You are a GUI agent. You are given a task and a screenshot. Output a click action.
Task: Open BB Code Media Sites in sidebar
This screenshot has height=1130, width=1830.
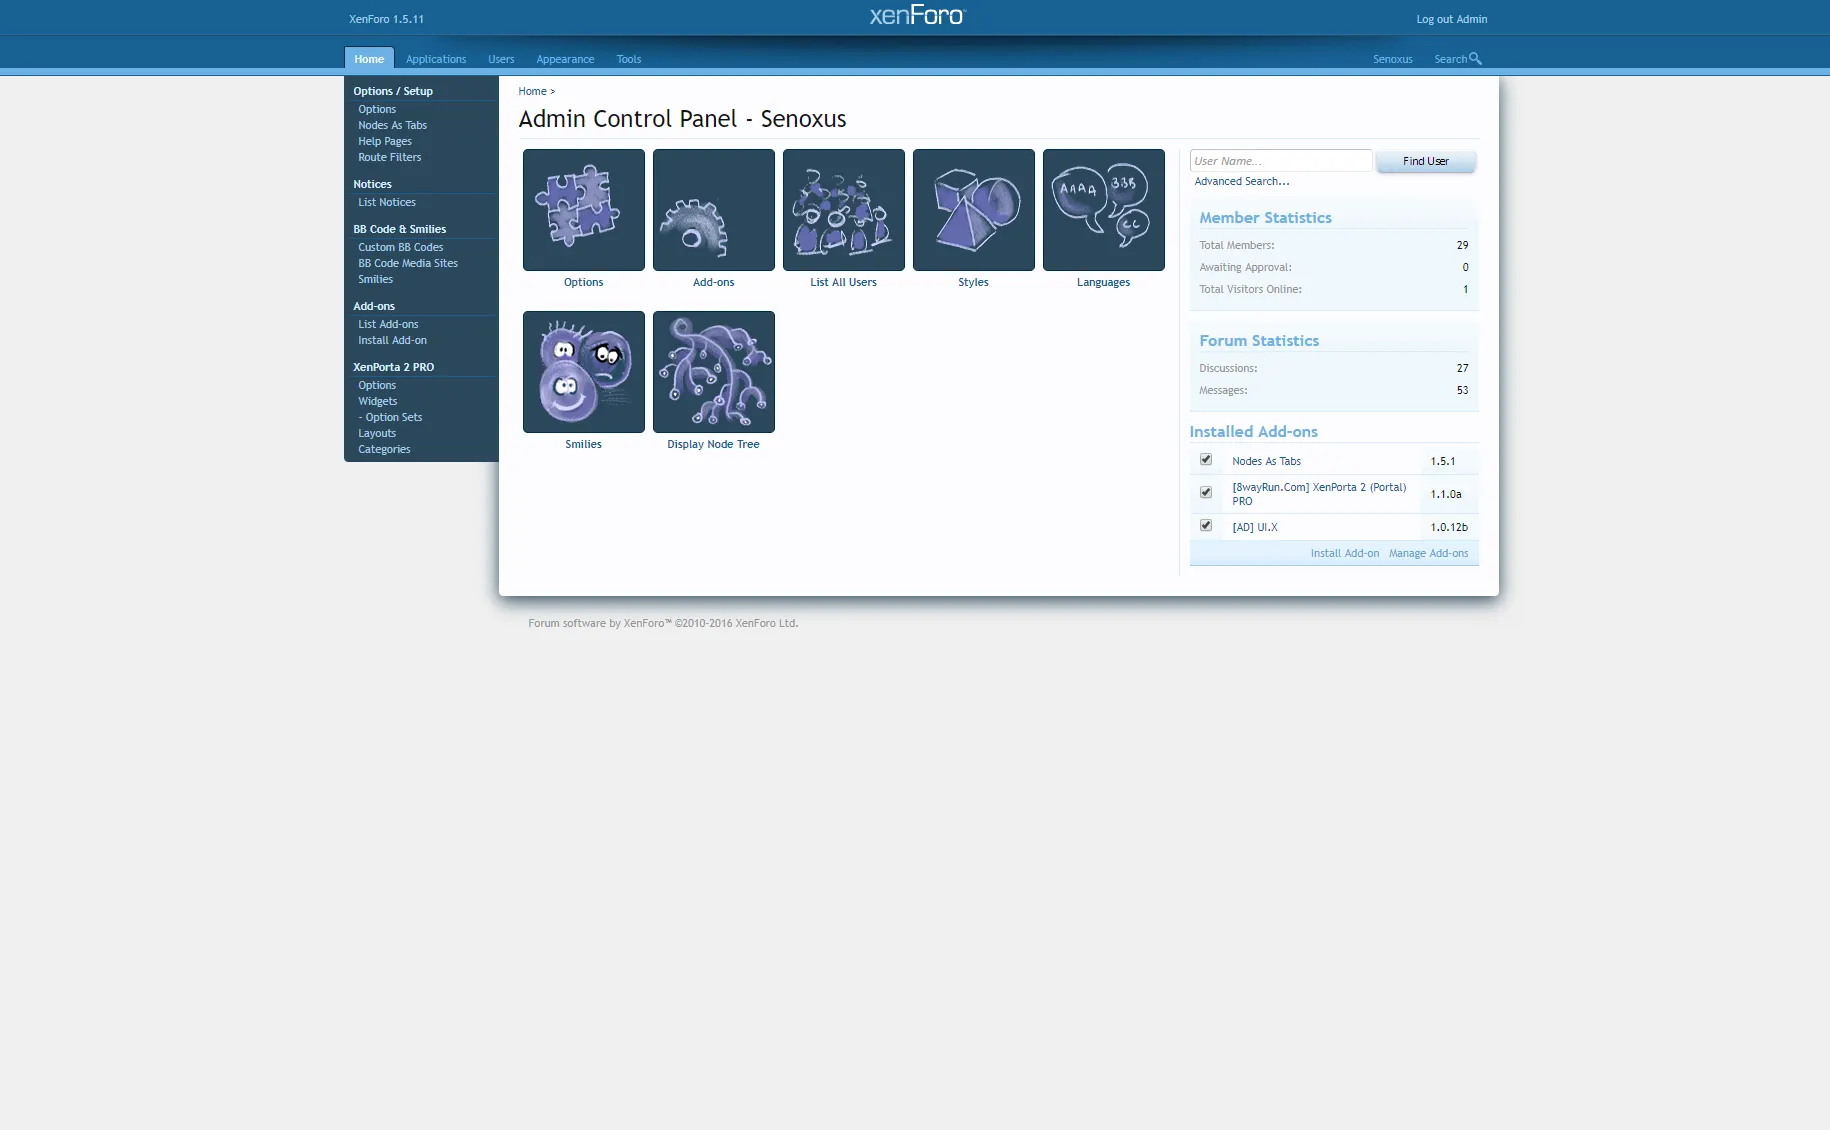(408, 264)
